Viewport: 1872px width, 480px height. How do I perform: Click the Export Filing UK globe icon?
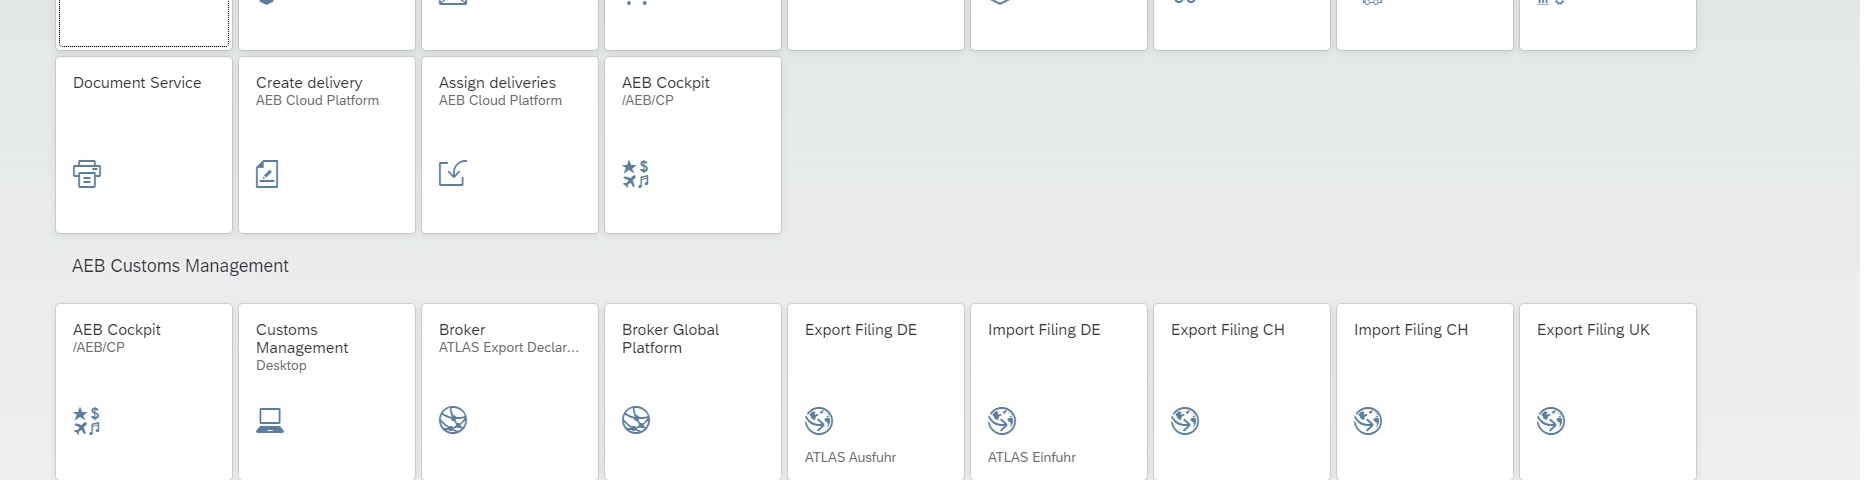(1551, 421)
